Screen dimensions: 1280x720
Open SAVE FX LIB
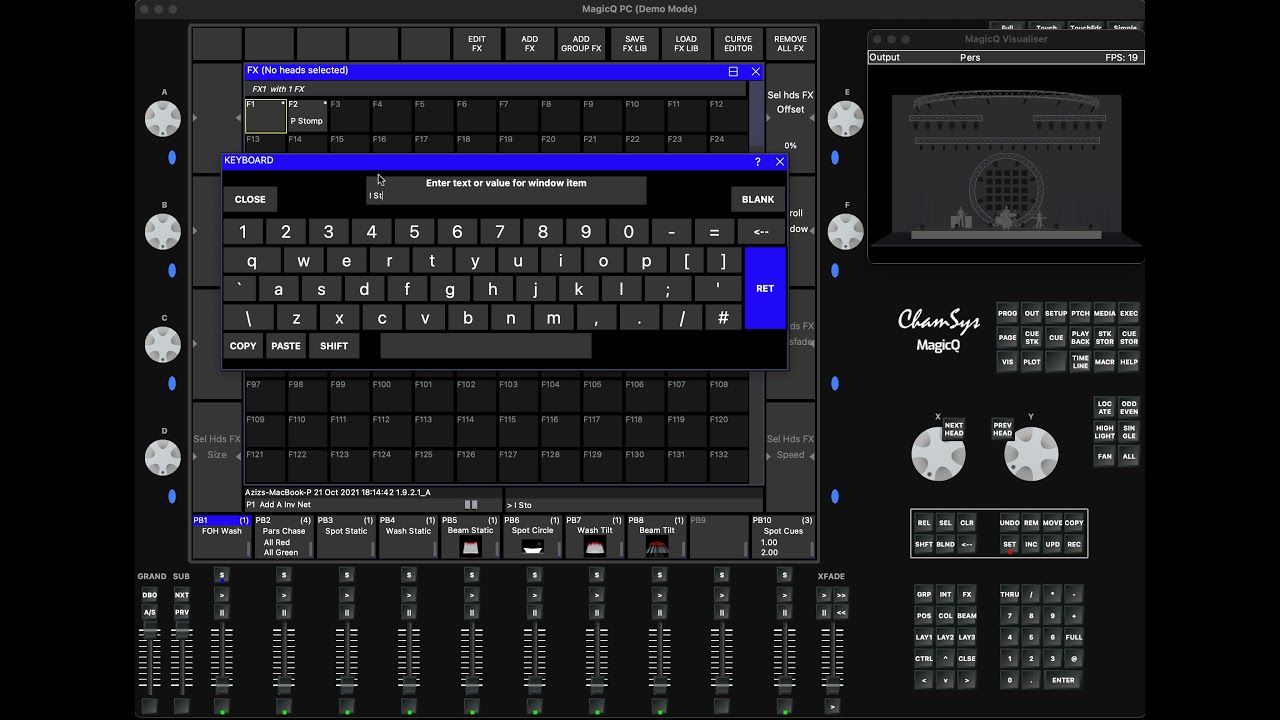(x=634, y=44)
